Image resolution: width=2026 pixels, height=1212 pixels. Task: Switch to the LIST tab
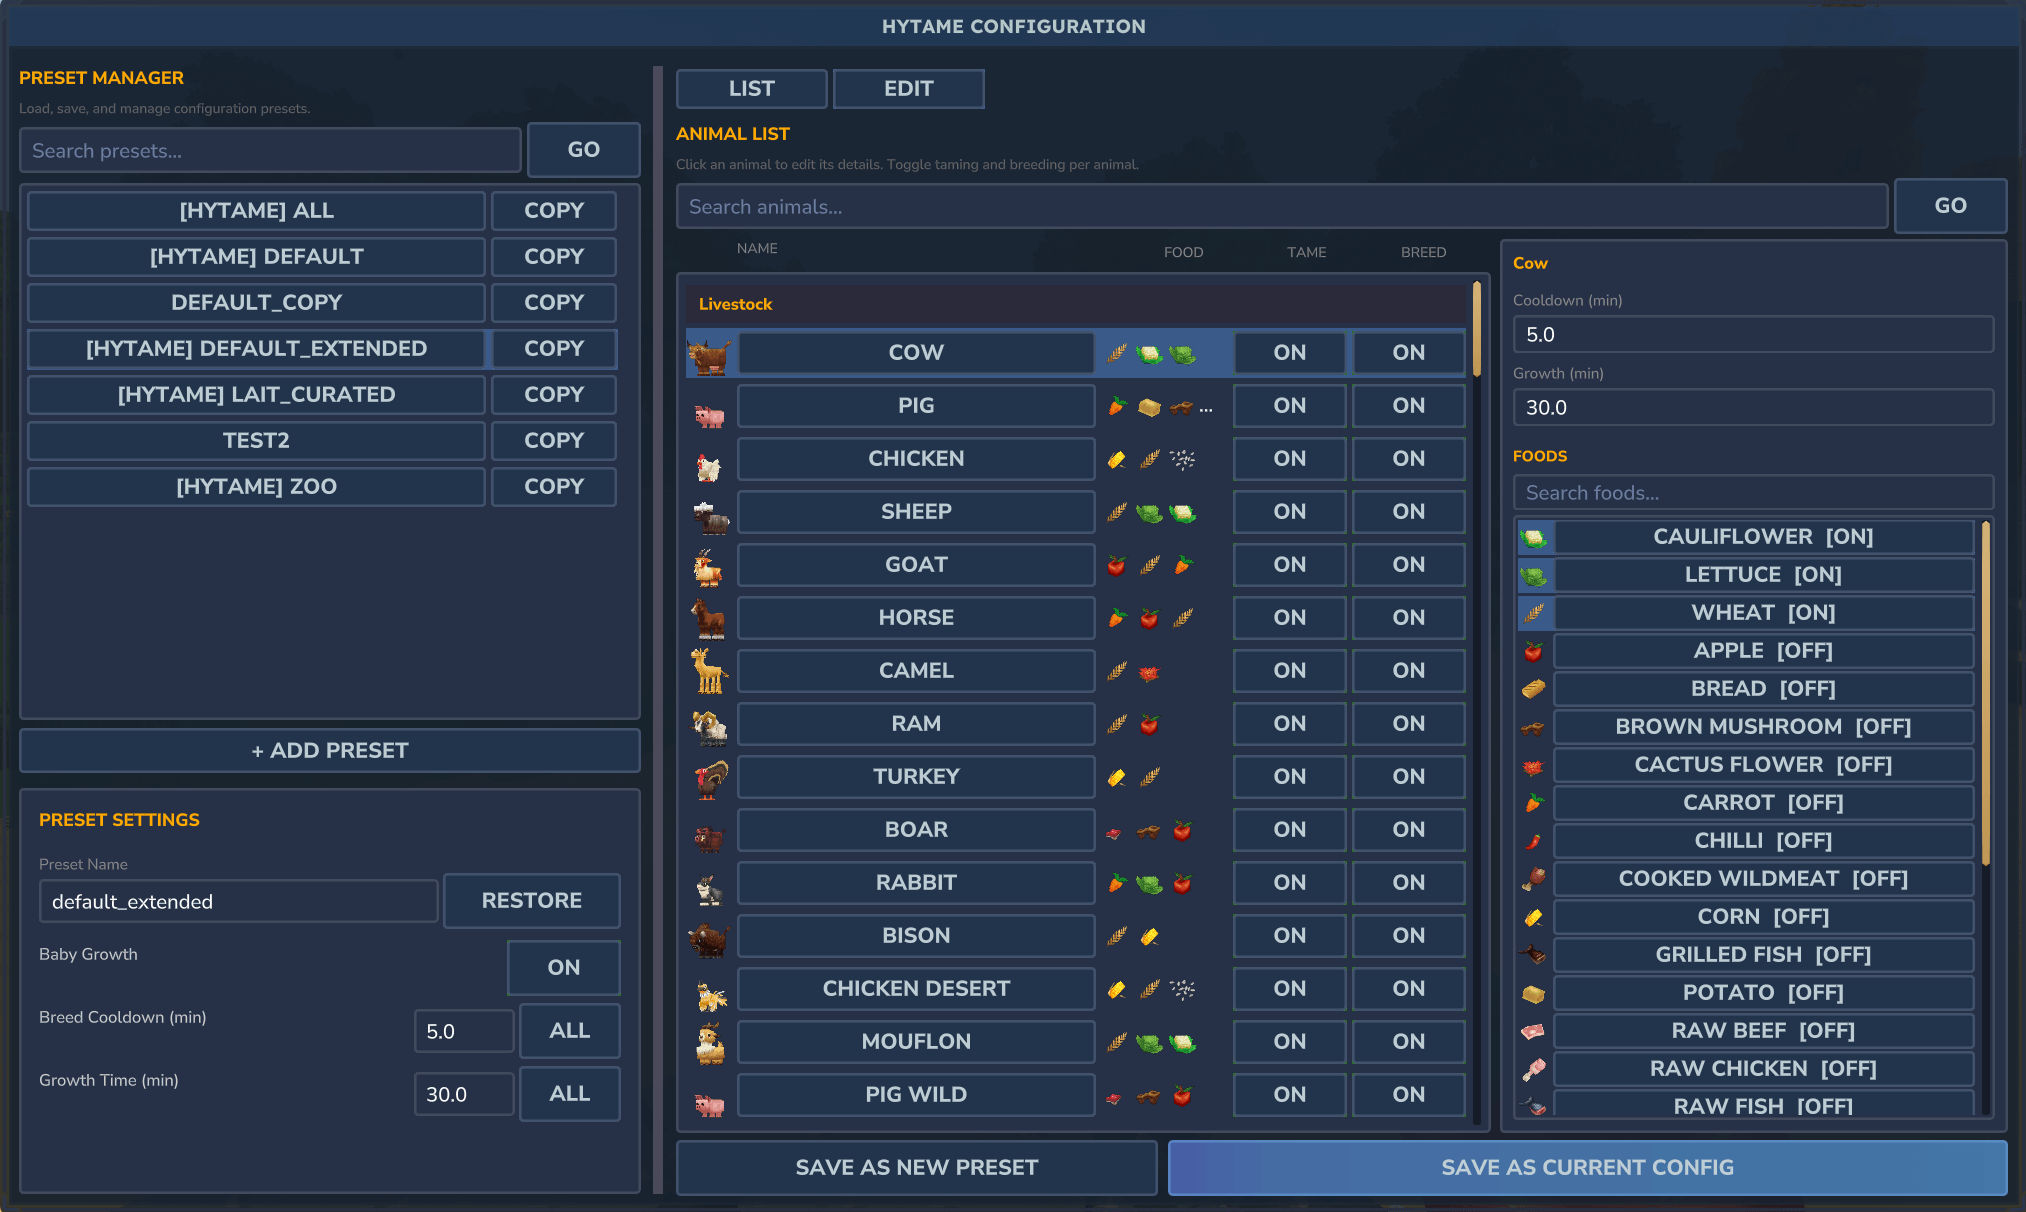point(751,89)
